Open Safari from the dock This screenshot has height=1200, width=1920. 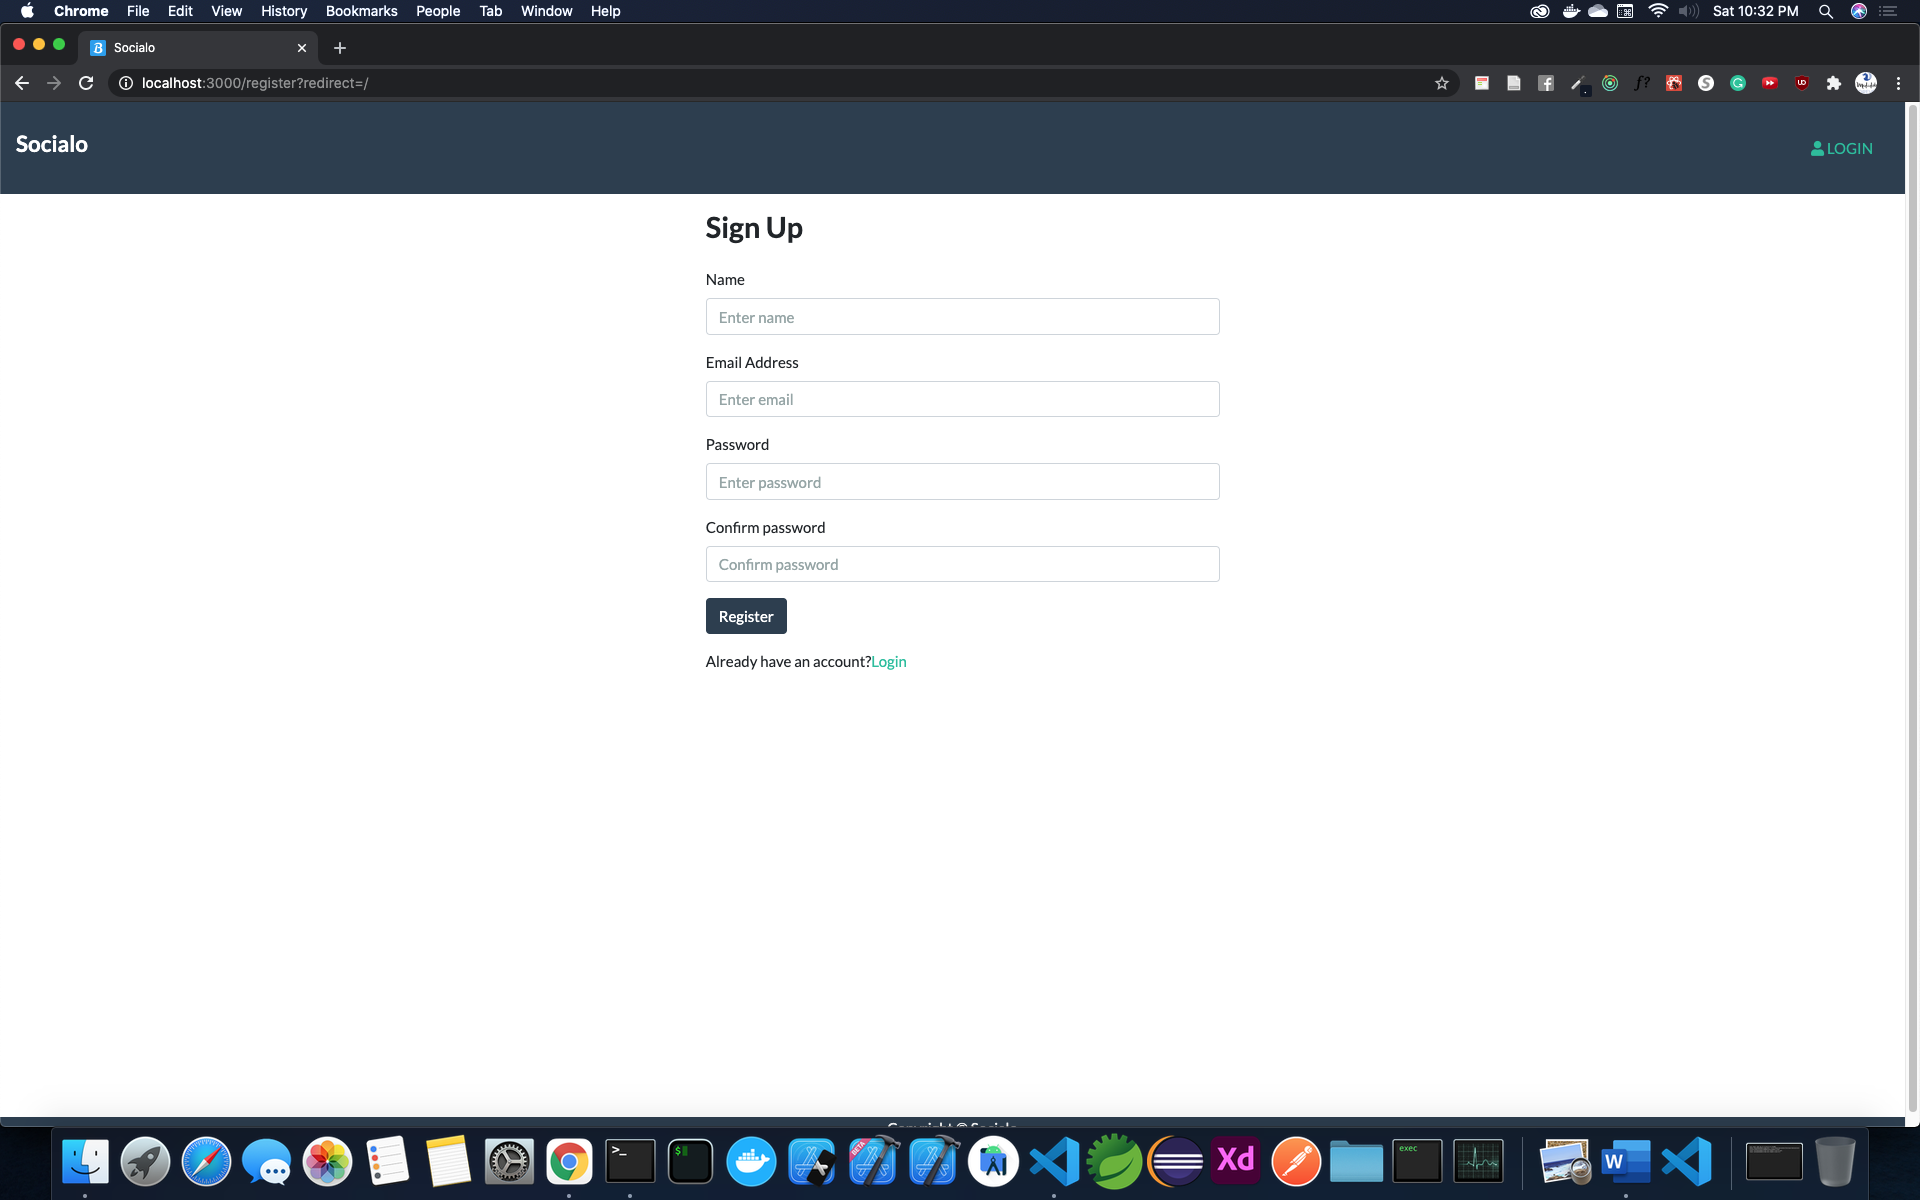click(x=206, y=1162)
